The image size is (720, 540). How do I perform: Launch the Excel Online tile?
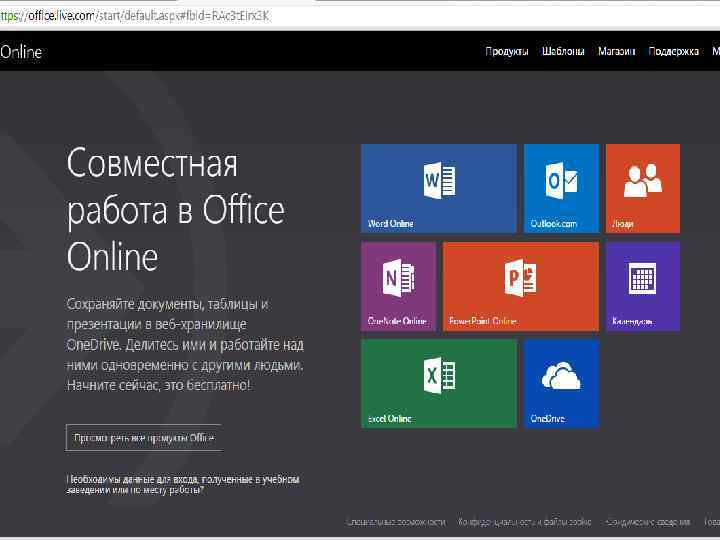(x=439, y=383)
